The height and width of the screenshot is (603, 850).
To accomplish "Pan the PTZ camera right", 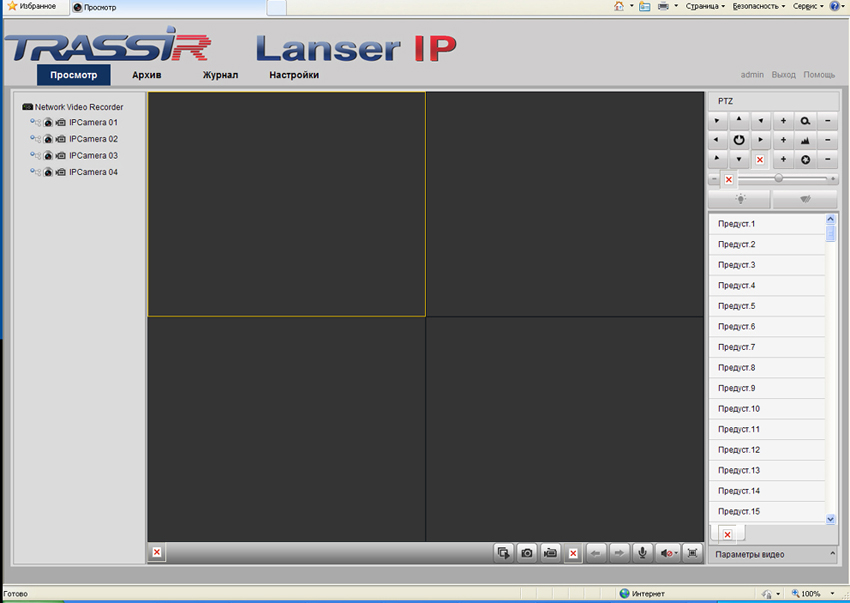I will point(761,140).
